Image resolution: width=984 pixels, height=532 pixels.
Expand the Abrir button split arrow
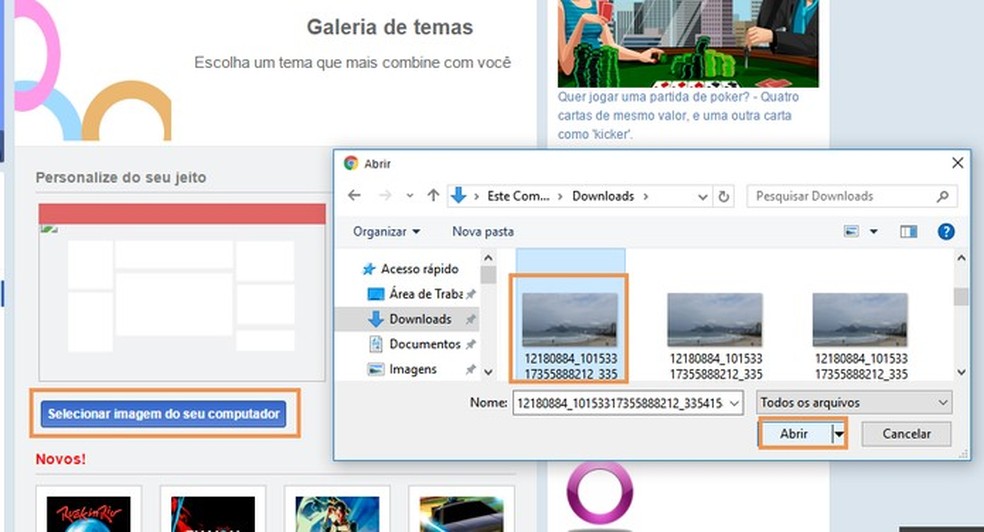838,434
